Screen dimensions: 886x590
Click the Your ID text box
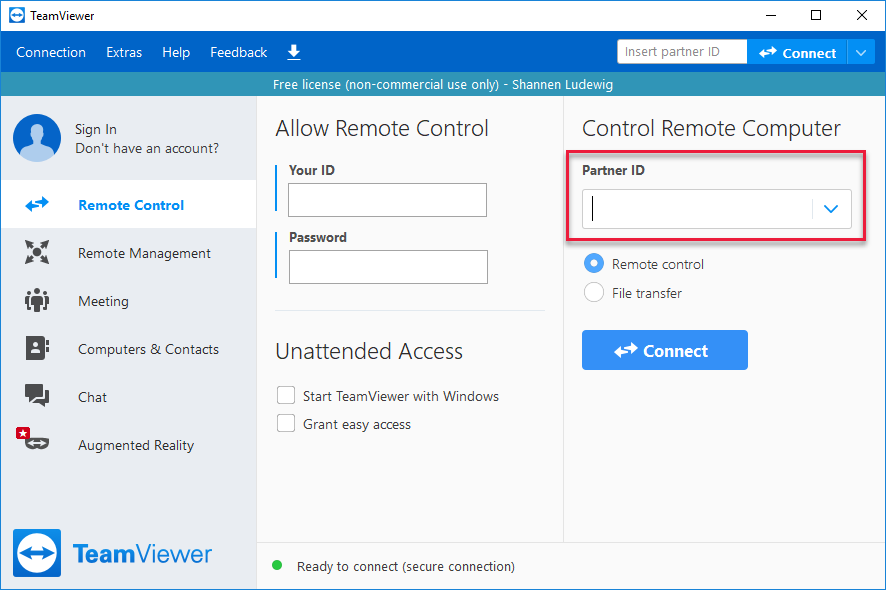coord(387,199)
